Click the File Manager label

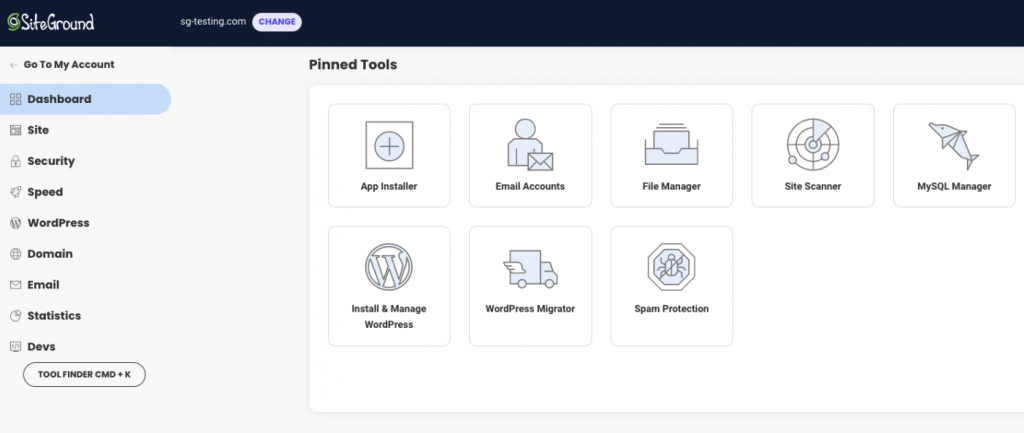coord(671,187)
